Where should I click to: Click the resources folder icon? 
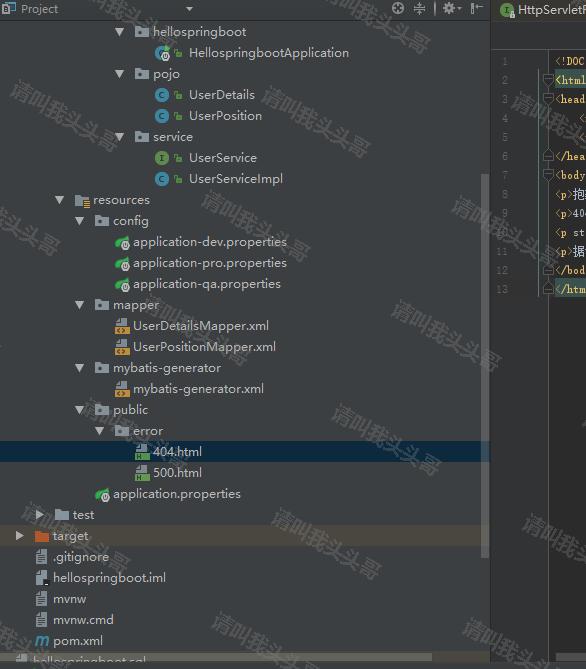click(x=82, y=200)
